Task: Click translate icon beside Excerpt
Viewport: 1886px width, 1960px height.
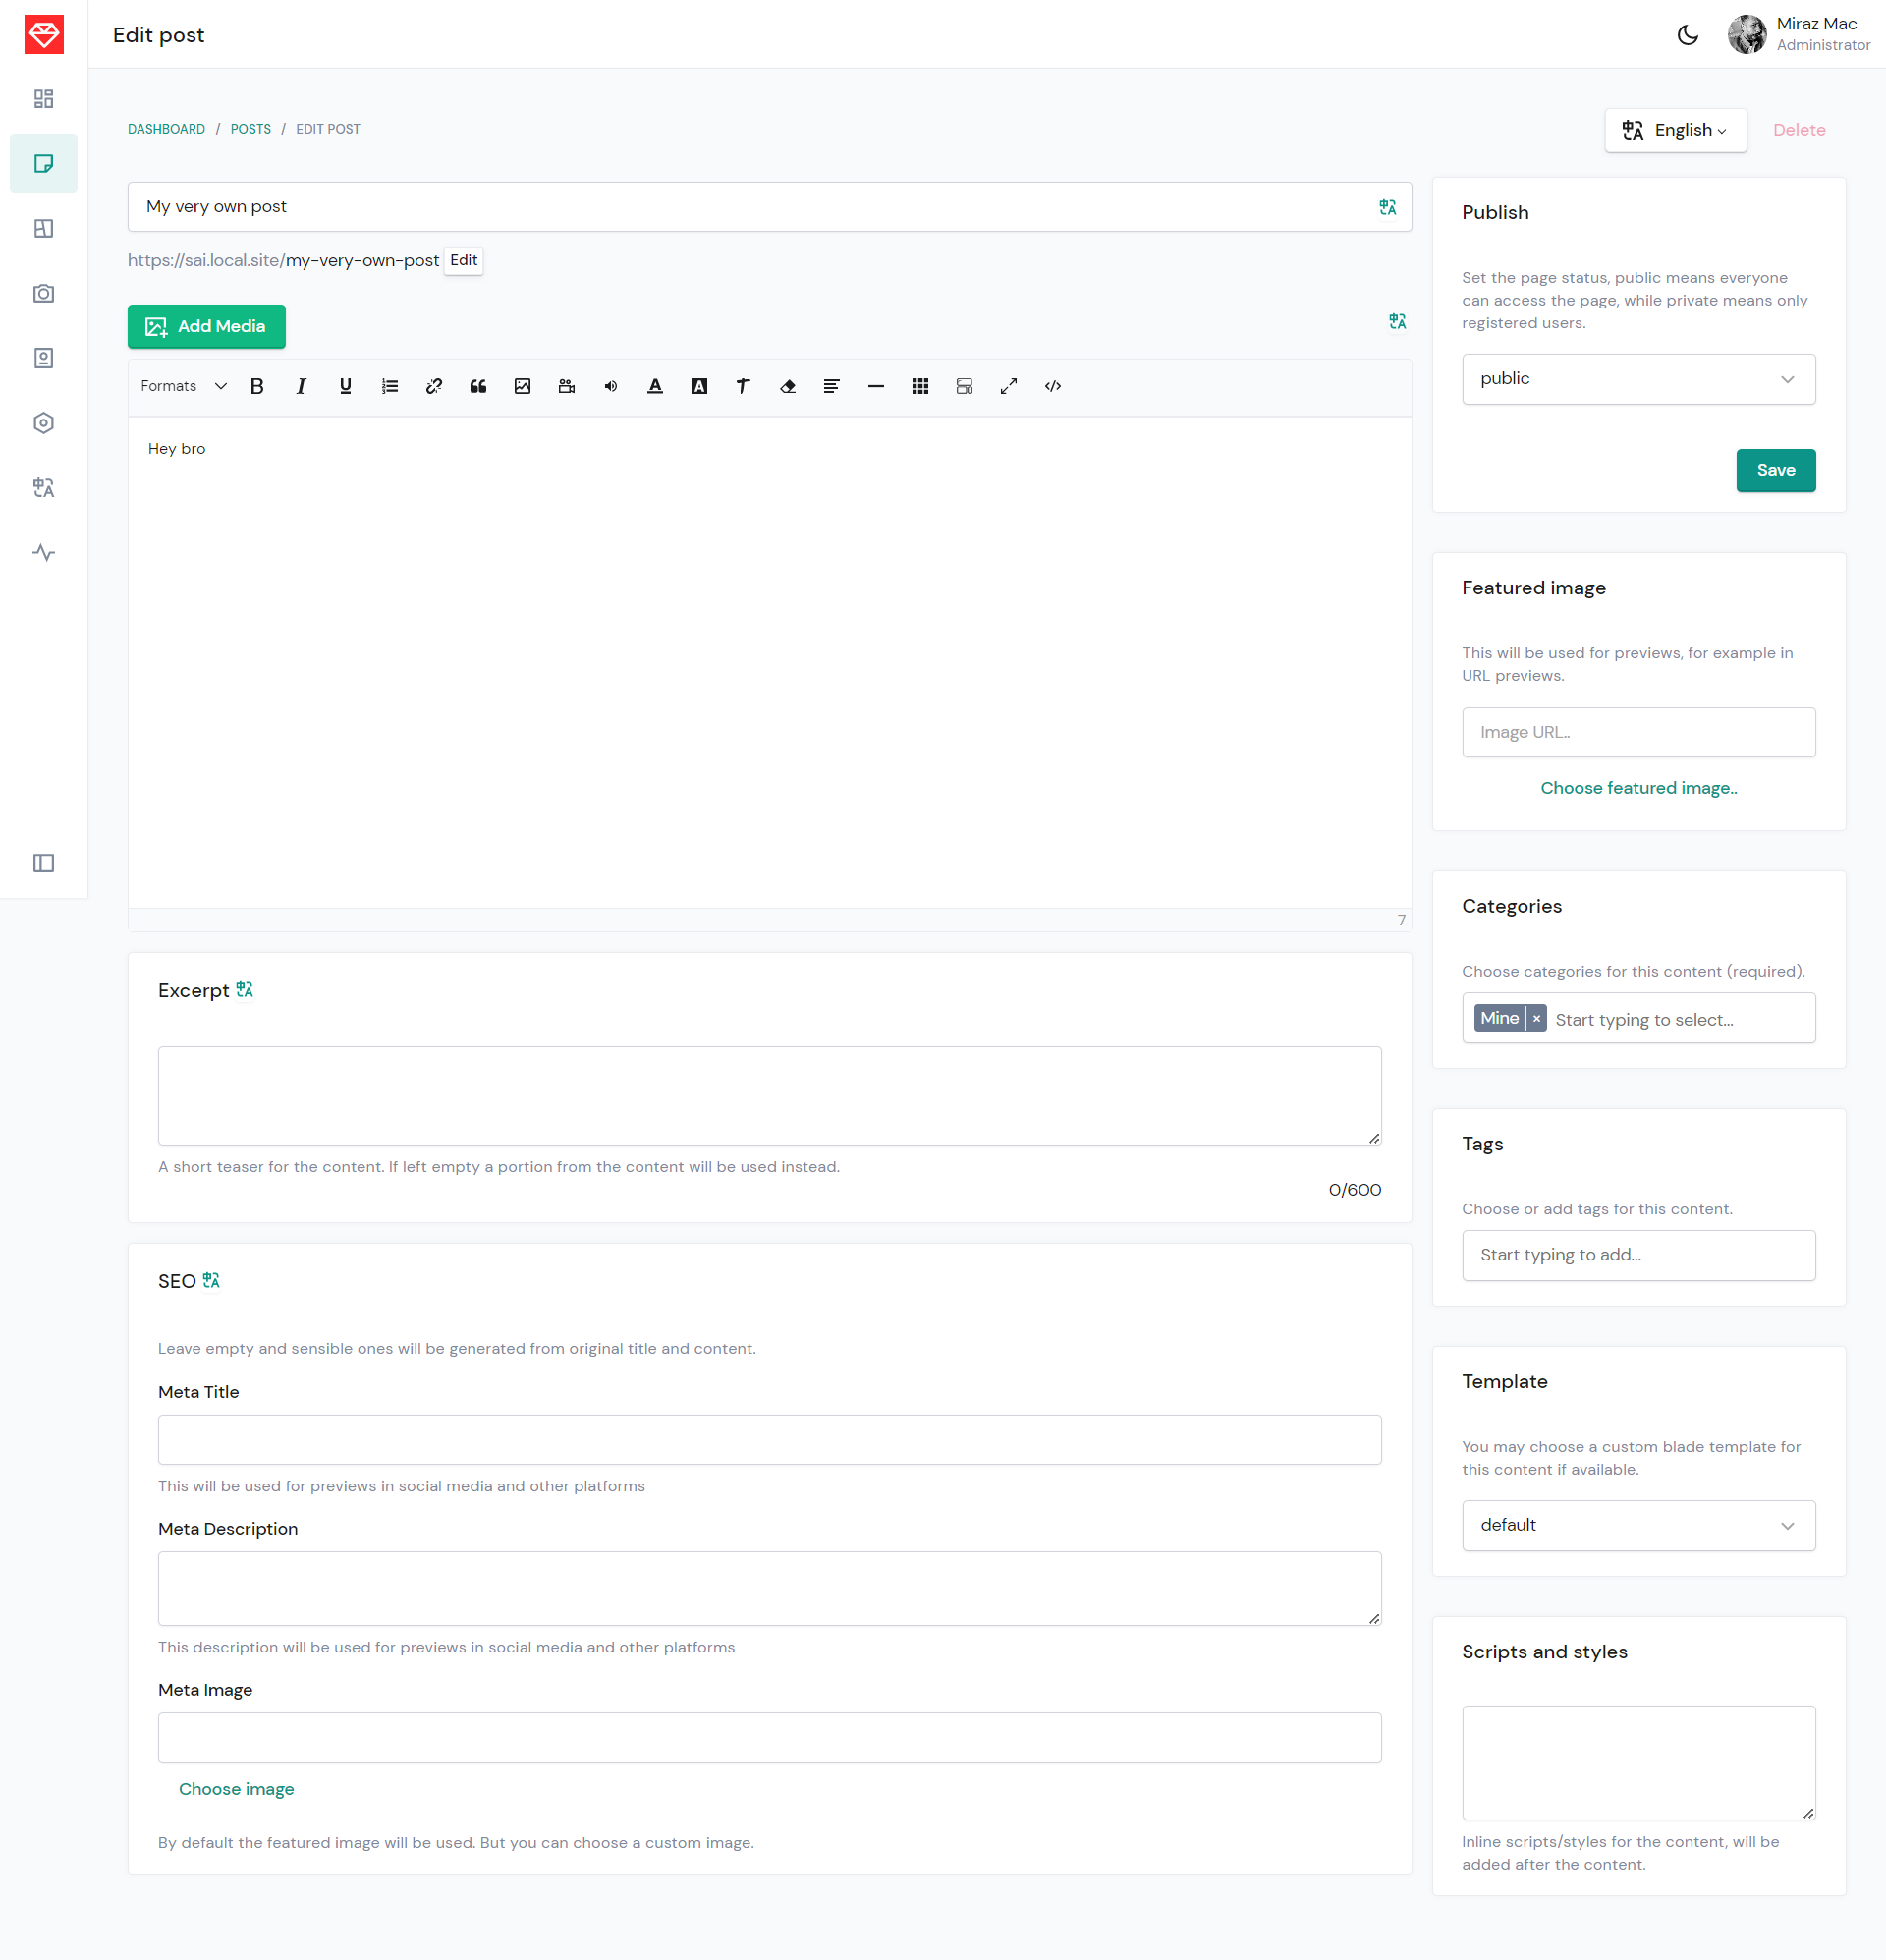Action: point(245,990)
